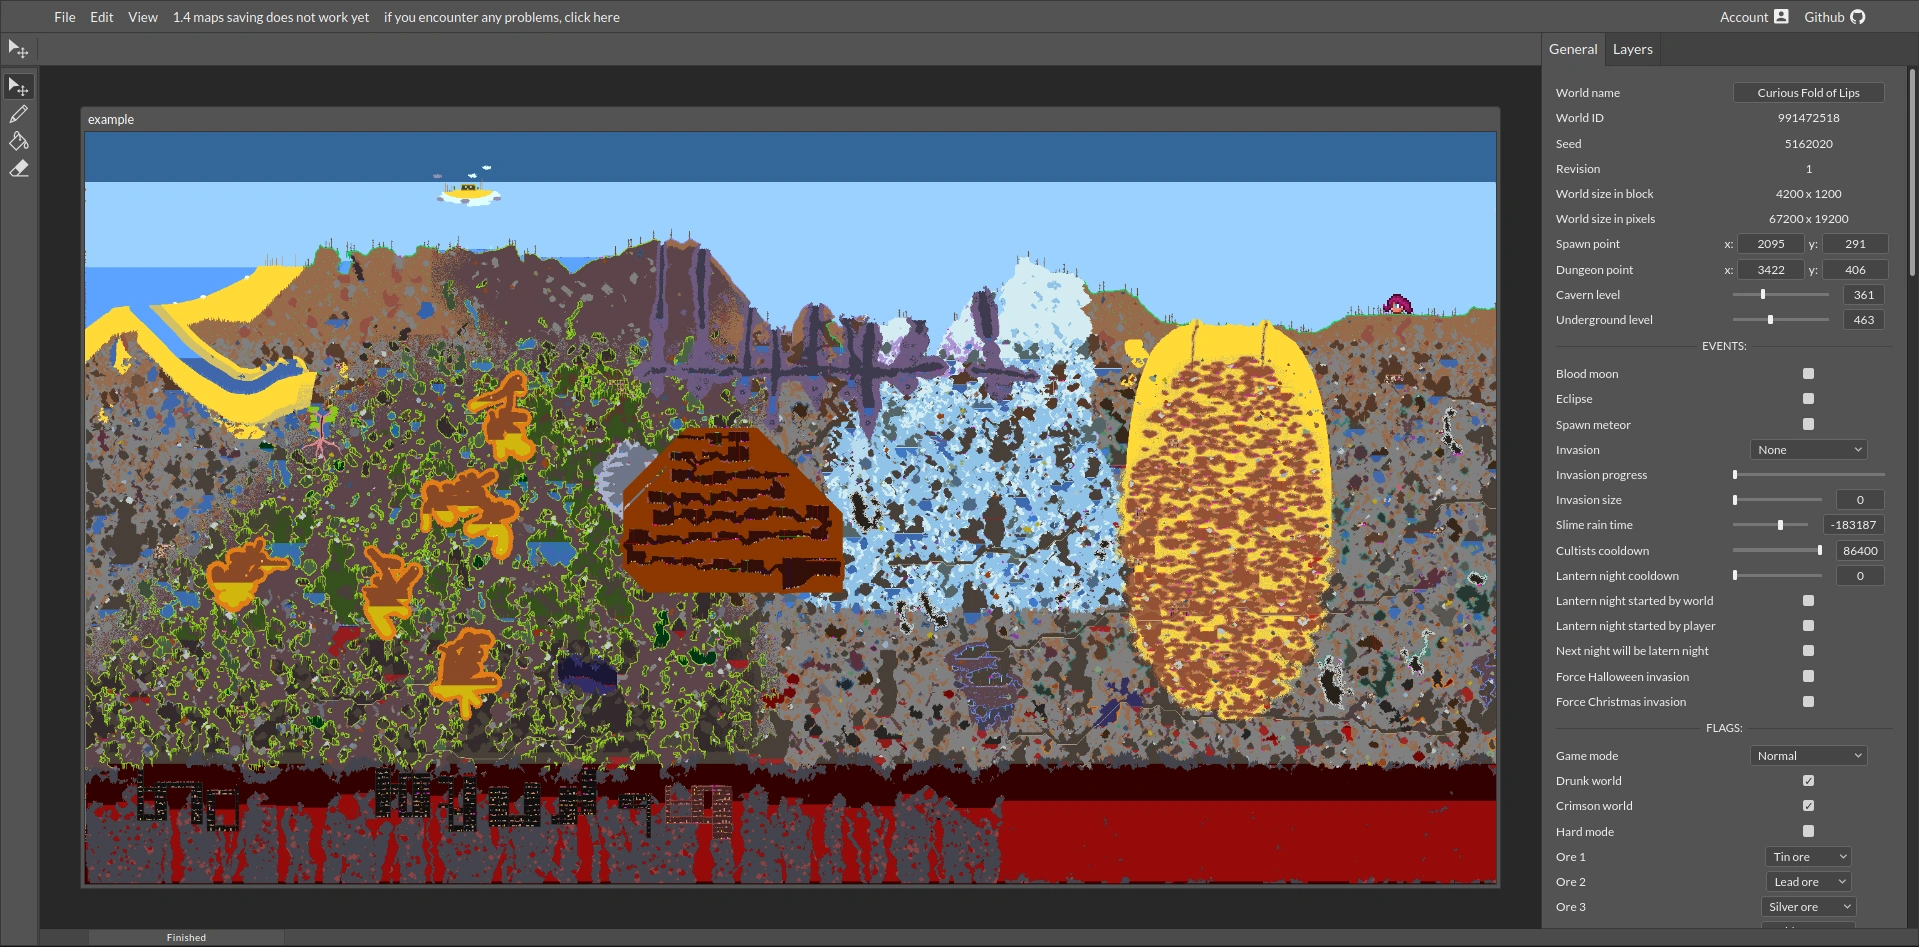This screenshot has width=1919, height=947.
Task: Uncheck the Drunk world flag
Action: [1807, 780]
